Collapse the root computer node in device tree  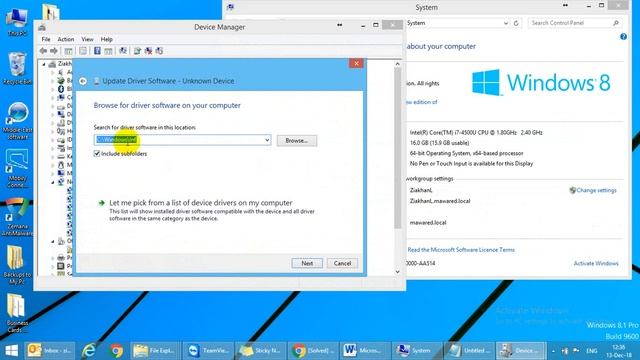click(44, 64)
